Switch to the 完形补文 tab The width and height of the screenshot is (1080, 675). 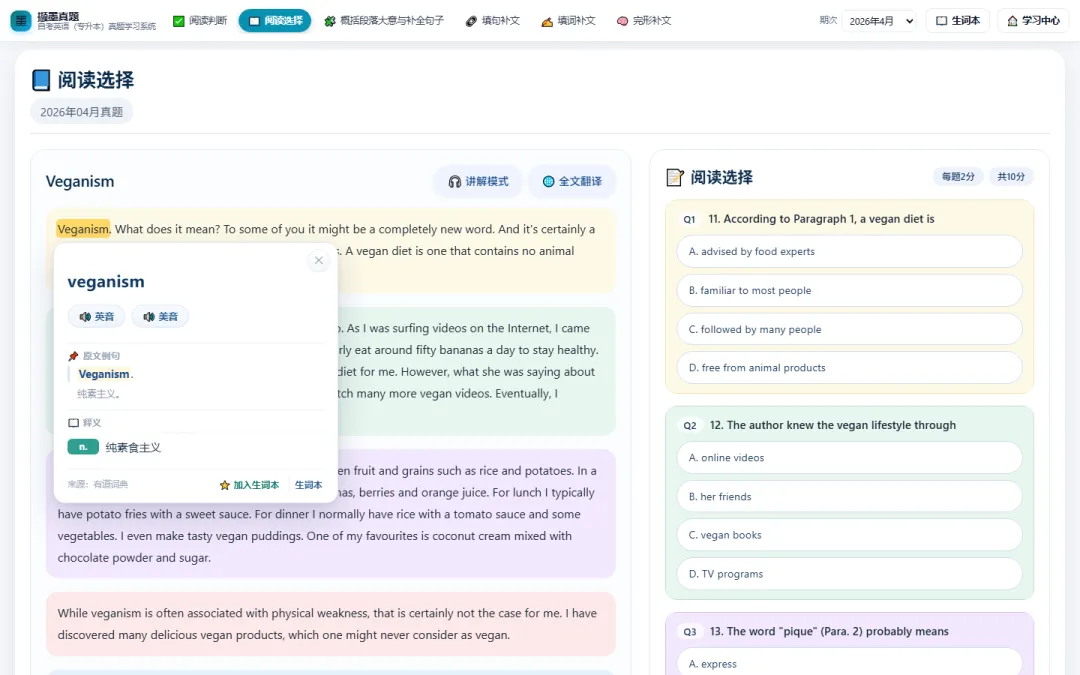point(644,21)
